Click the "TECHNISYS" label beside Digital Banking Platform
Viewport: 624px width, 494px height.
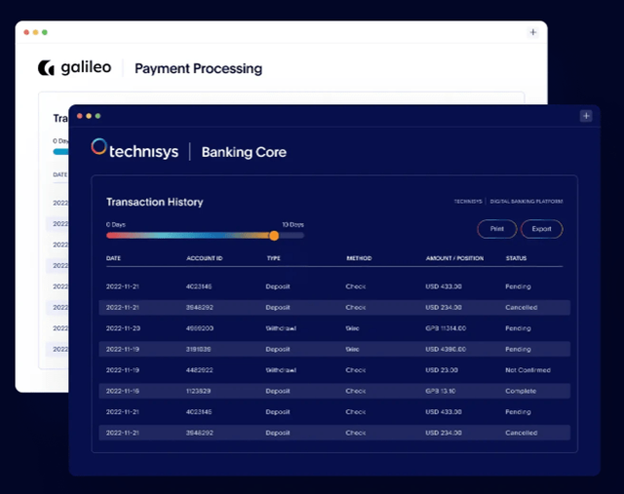coord(468,201)
